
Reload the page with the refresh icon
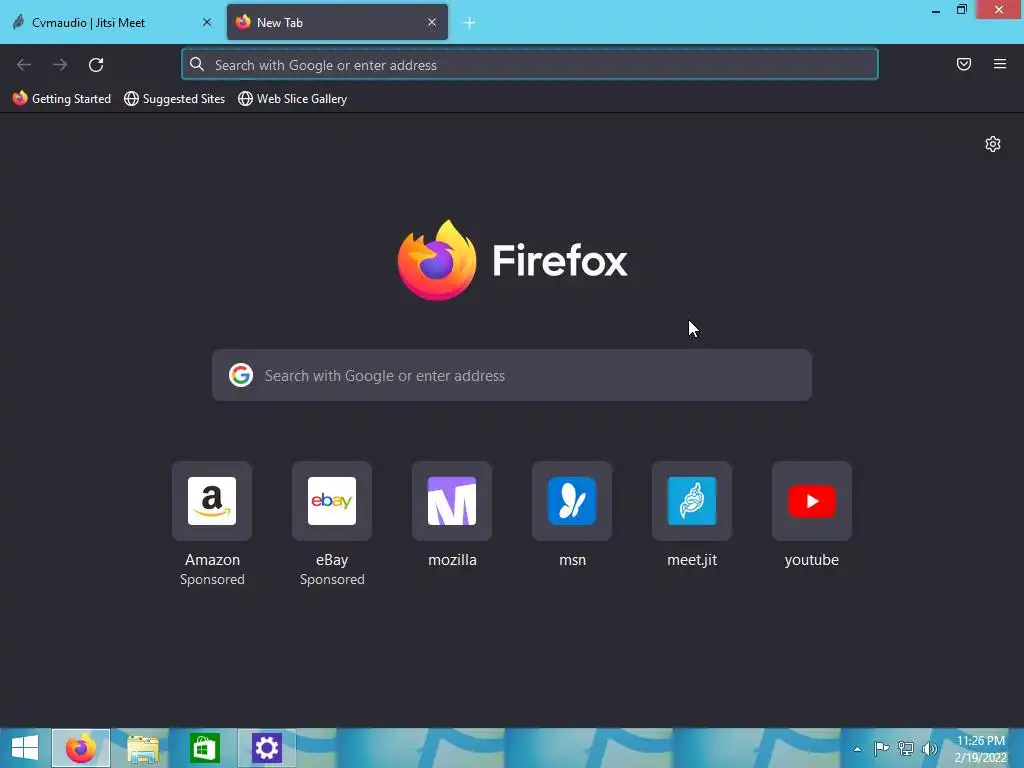96,65
